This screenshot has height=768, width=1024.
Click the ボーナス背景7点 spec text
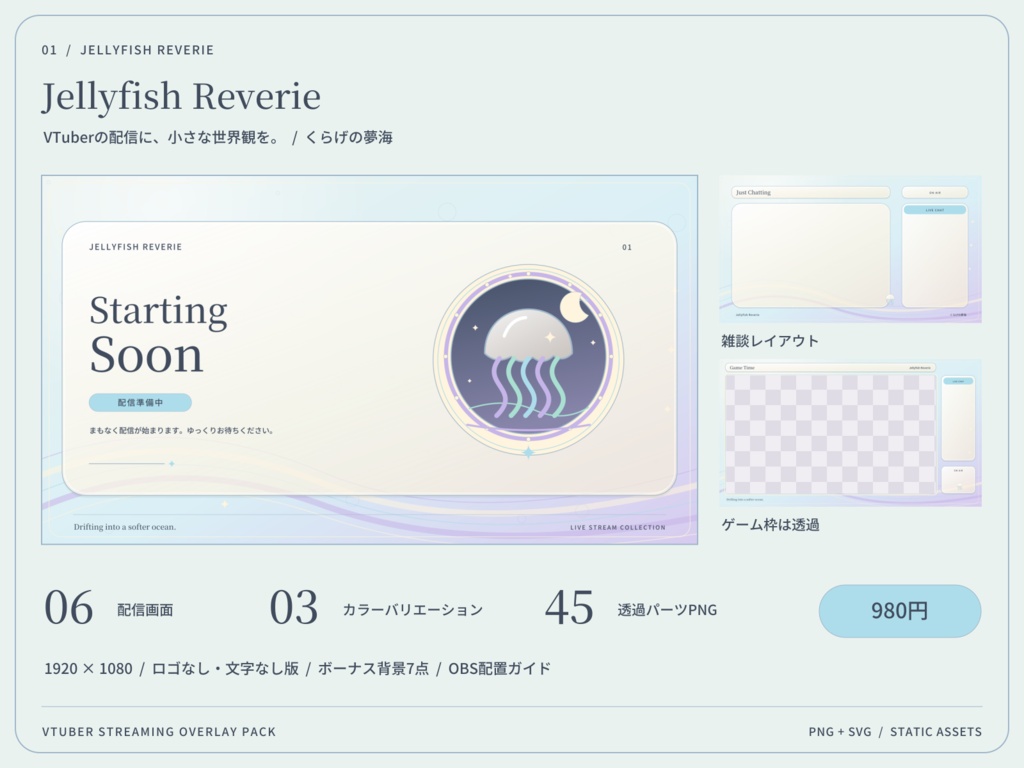374,669
